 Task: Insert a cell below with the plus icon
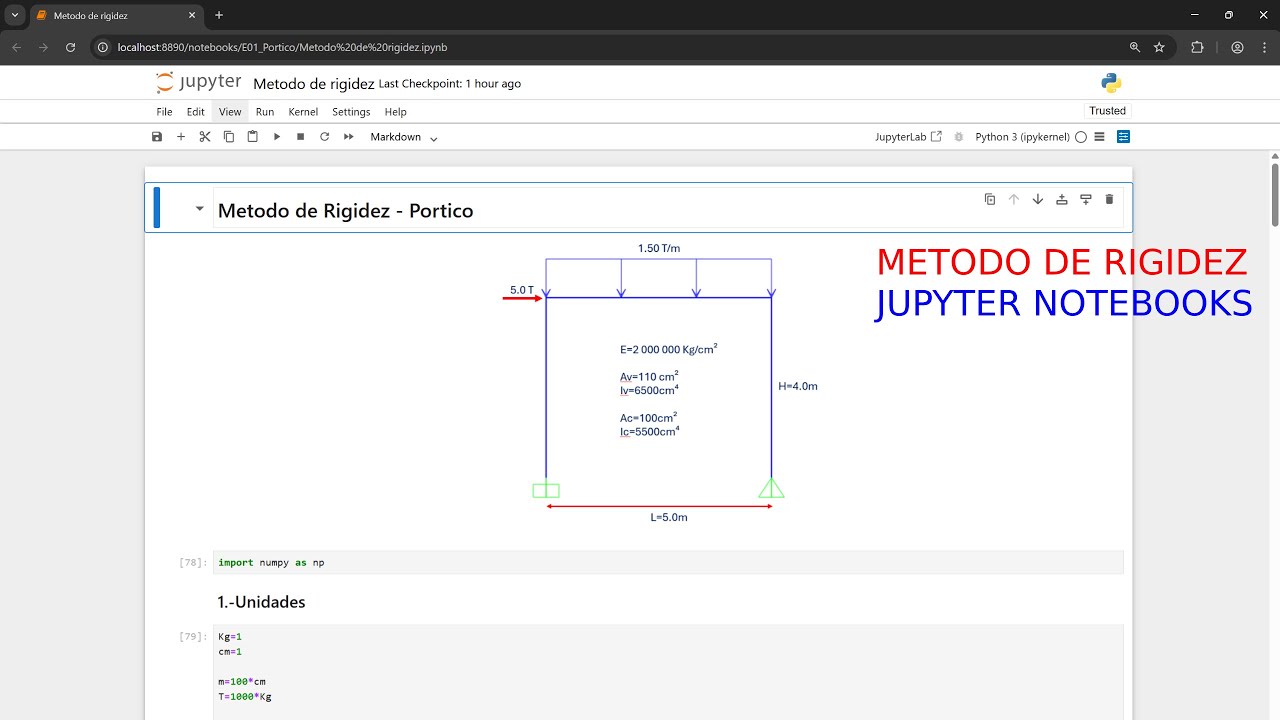click(181, 137)
